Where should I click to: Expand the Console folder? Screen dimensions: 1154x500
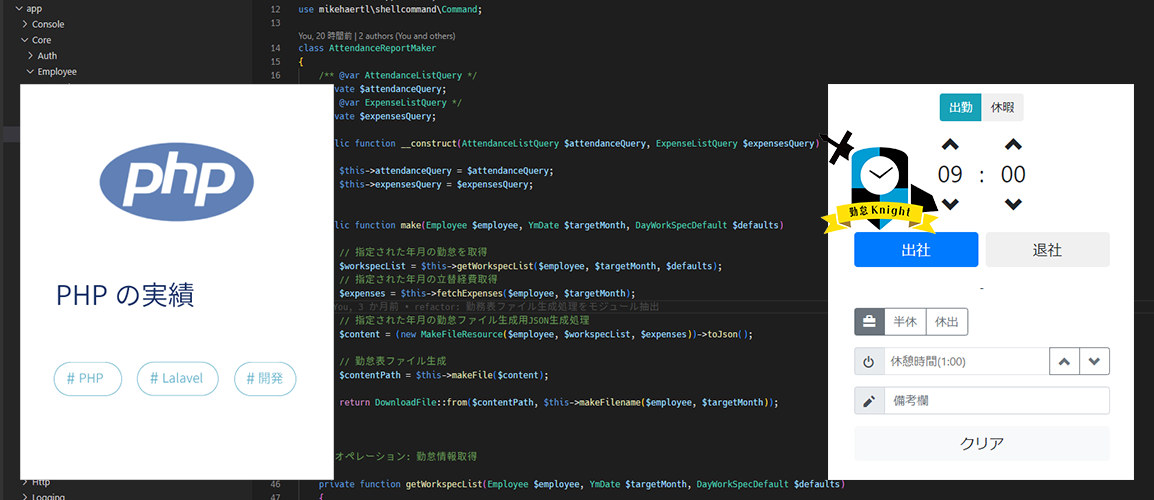[x=24, y=24]
